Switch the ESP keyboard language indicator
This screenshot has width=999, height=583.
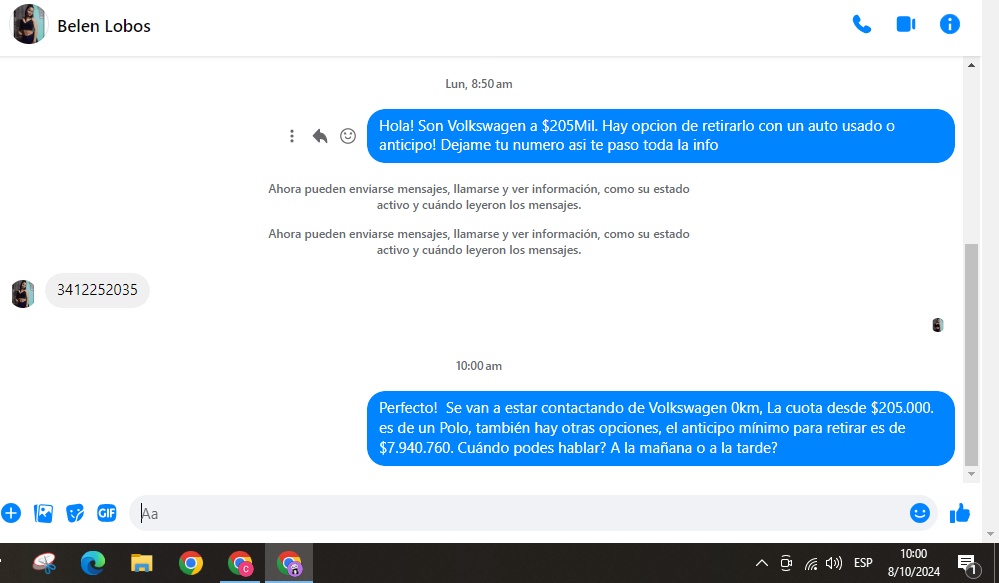(863, 563)
